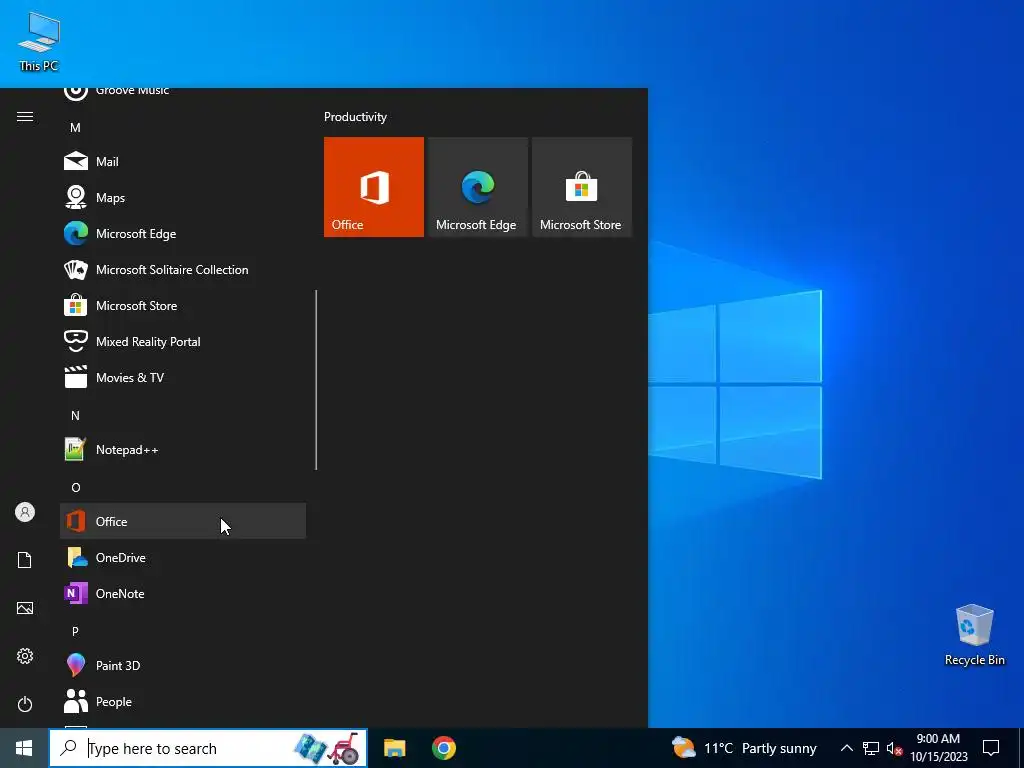Click the Windows Start button
The height and width of the screenshot is (768, 1024).
tap(24, 748)
